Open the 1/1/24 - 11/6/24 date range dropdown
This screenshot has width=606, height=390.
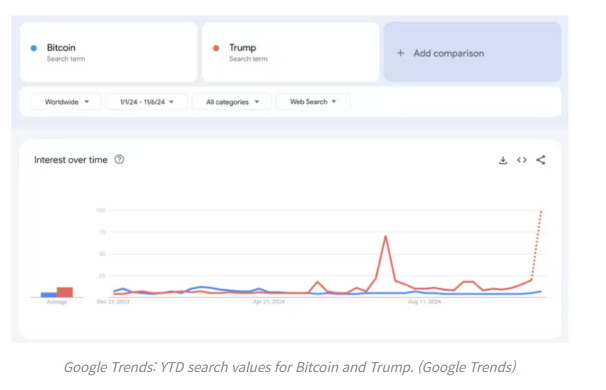point(147,102)
